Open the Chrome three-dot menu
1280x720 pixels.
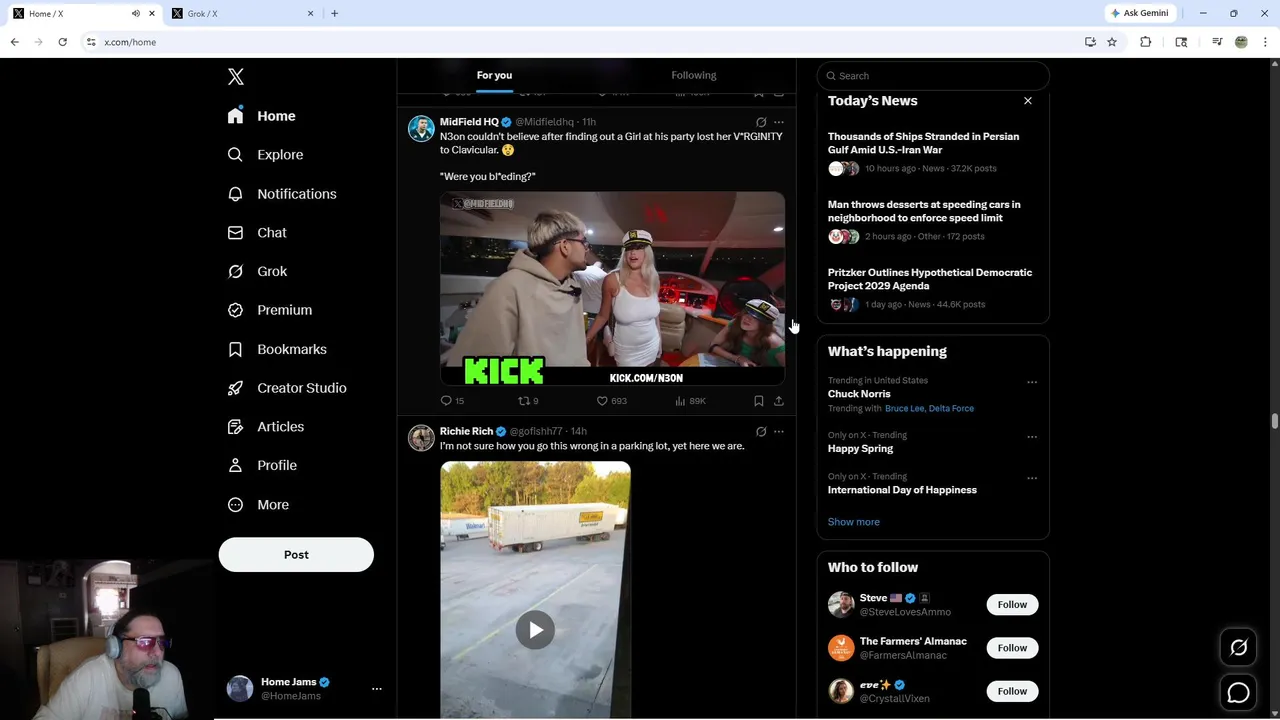click(1266, 42)
